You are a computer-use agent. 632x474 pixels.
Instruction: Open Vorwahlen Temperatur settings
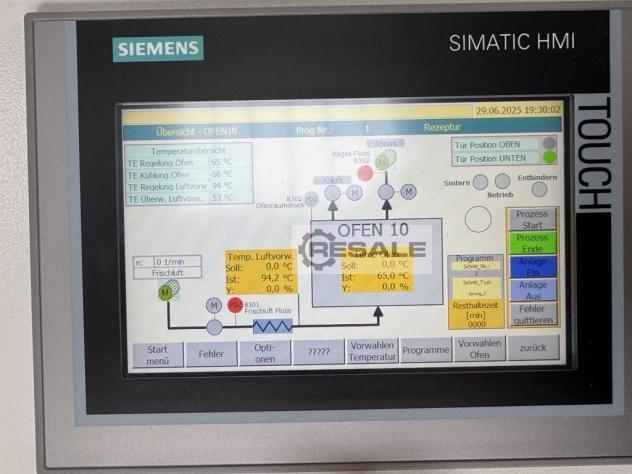click(x=372, y=350)
